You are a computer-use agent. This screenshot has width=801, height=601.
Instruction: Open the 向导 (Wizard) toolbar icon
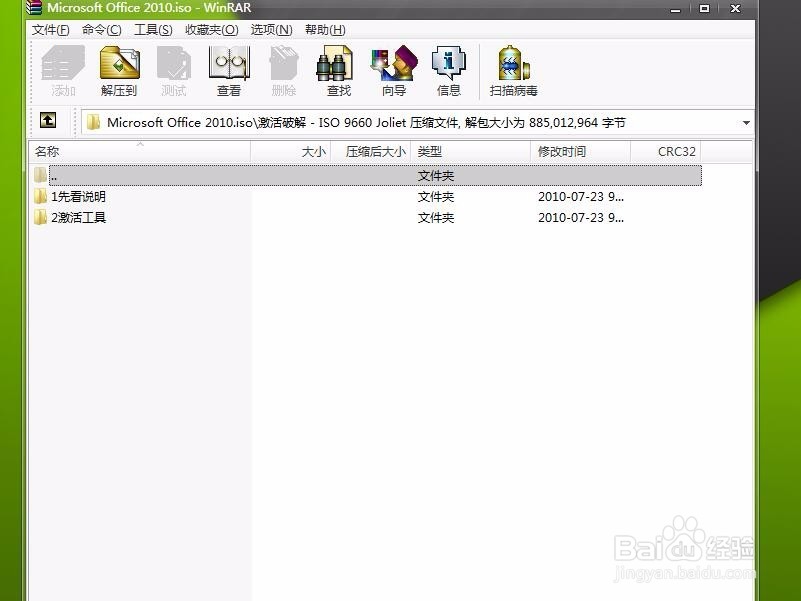394,63
